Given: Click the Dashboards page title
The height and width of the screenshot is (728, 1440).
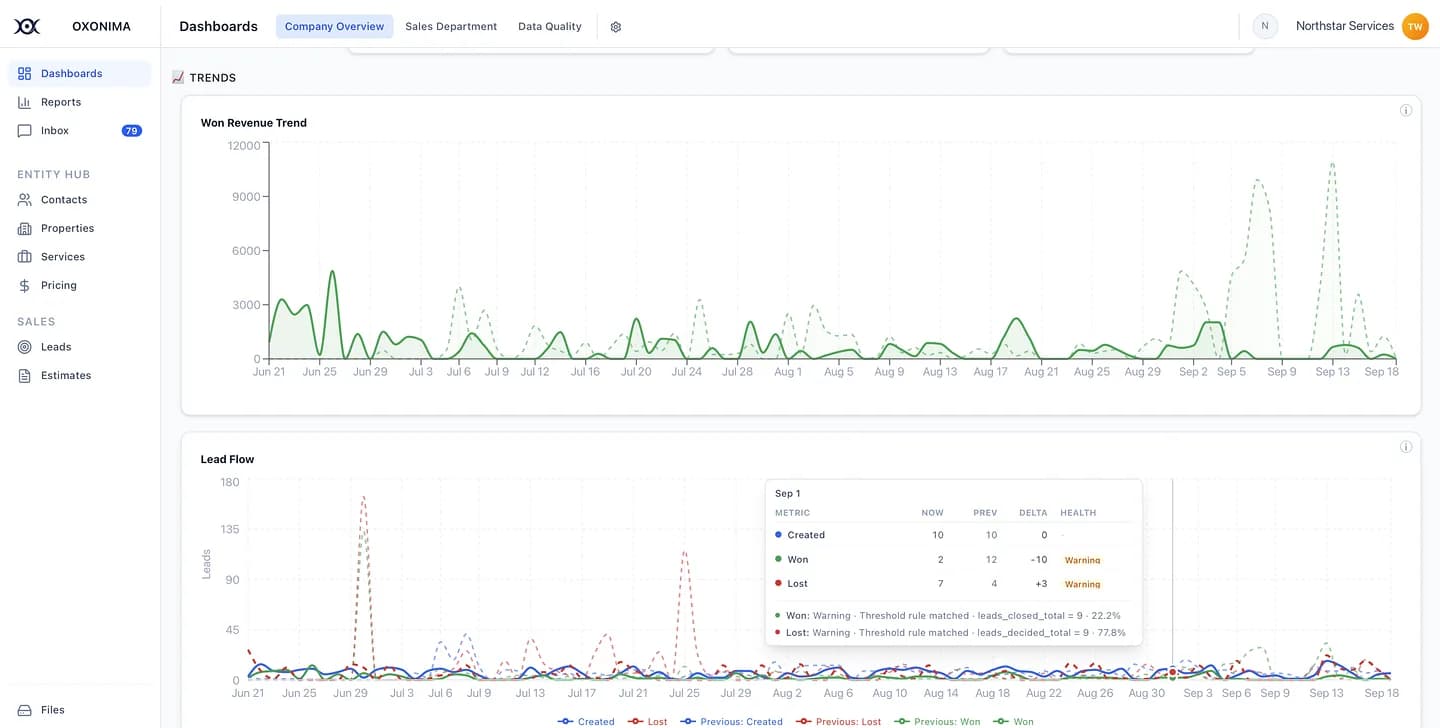Looking at the screenshot, I should coord(218,27).
